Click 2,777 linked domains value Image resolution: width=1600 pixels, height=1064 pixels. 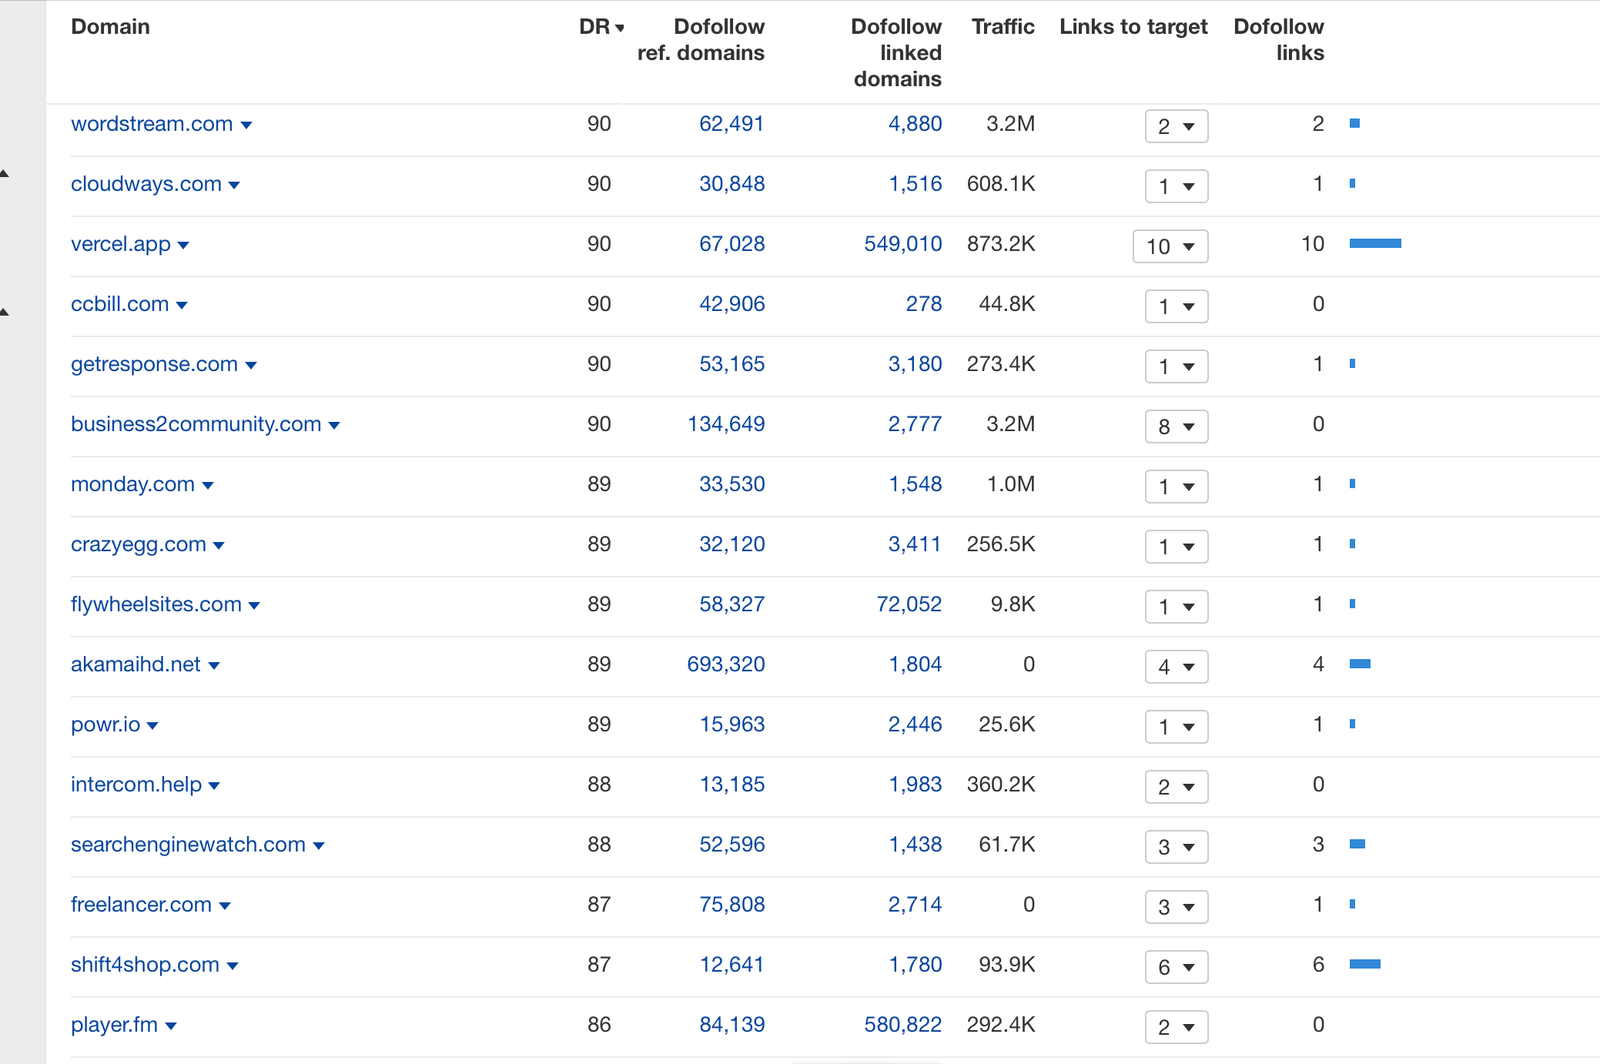pos(915,424)
